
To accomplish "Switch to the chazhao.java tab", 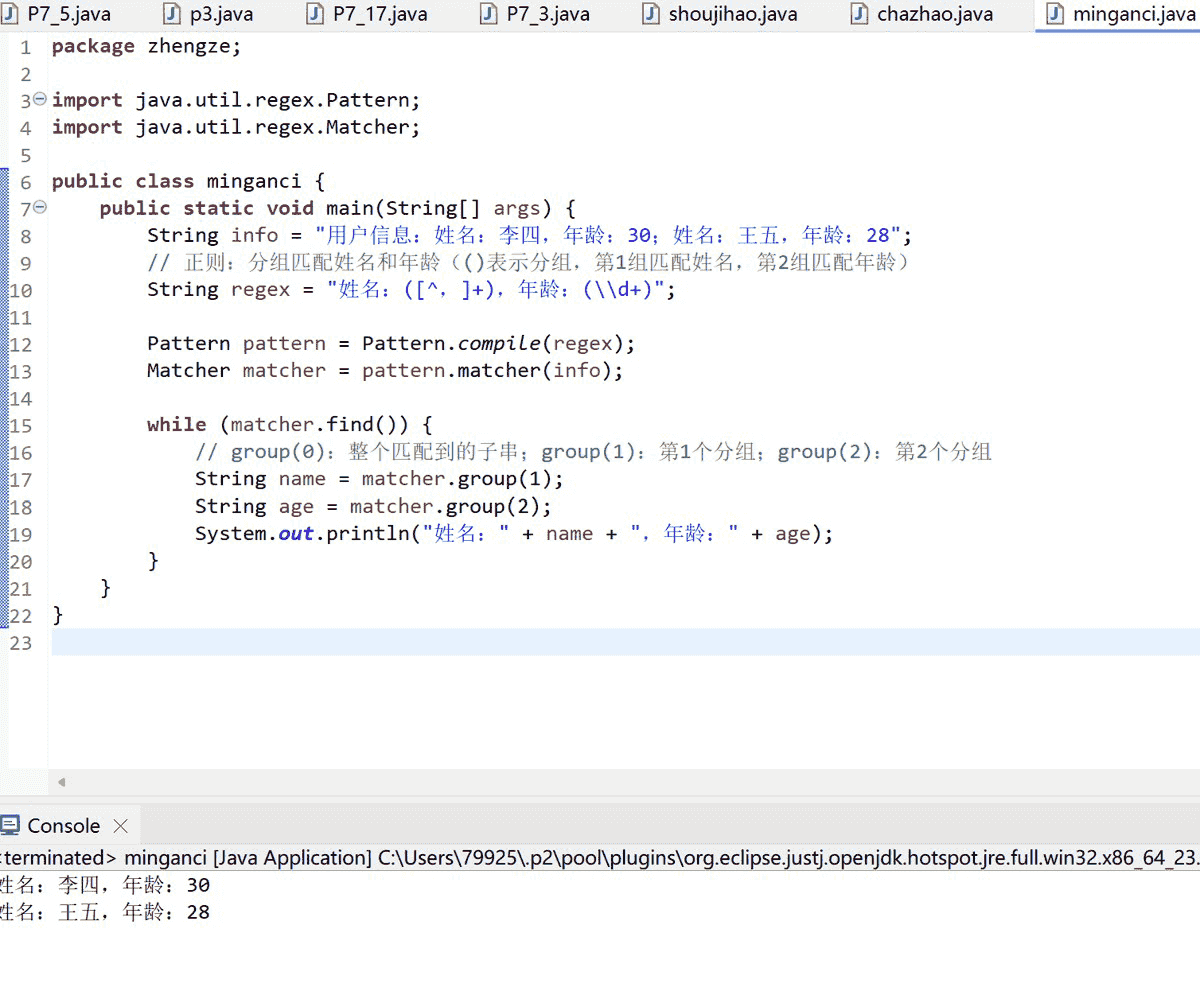I will point(922,14).
